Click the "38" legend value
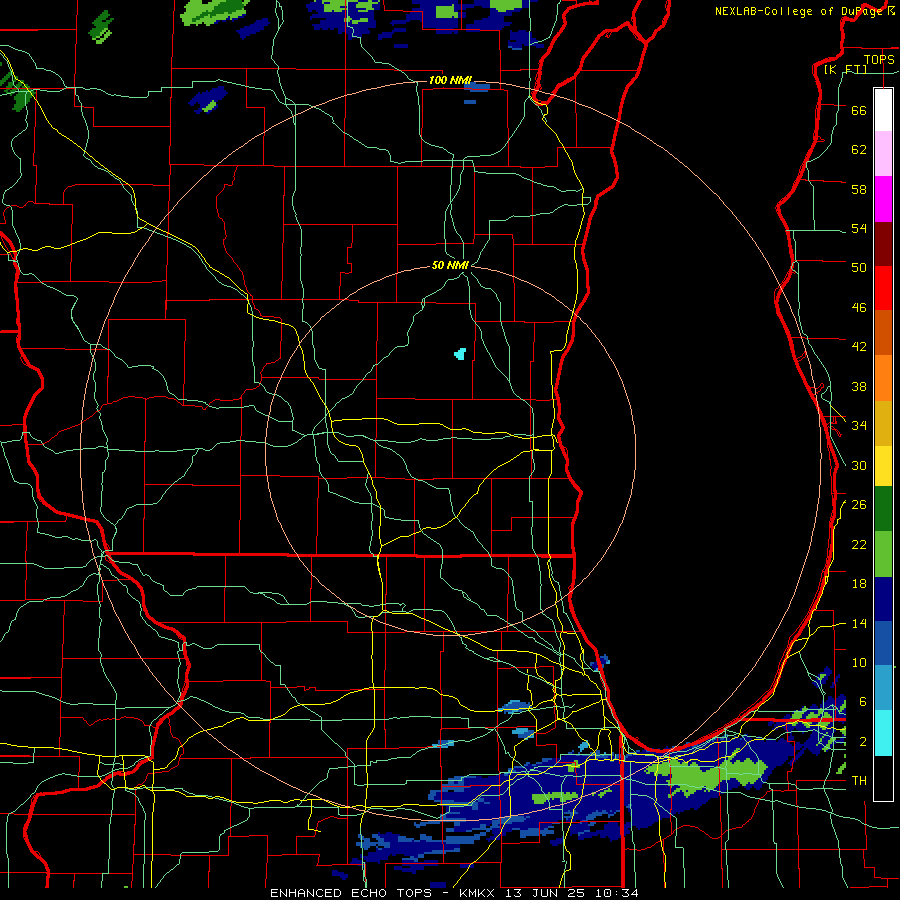Image resolution: width=900 pixels, height=900 pixels. [859, 386]
